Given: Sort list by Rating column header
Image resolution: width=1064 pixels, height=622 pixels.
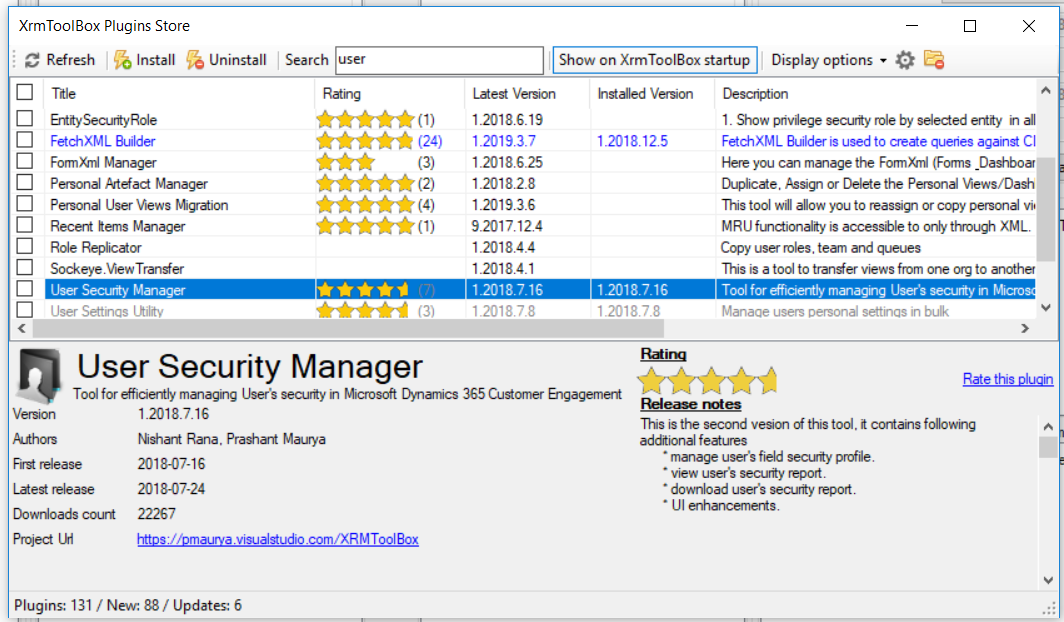Looking at the screenshot, I should [x=342, y=94].
